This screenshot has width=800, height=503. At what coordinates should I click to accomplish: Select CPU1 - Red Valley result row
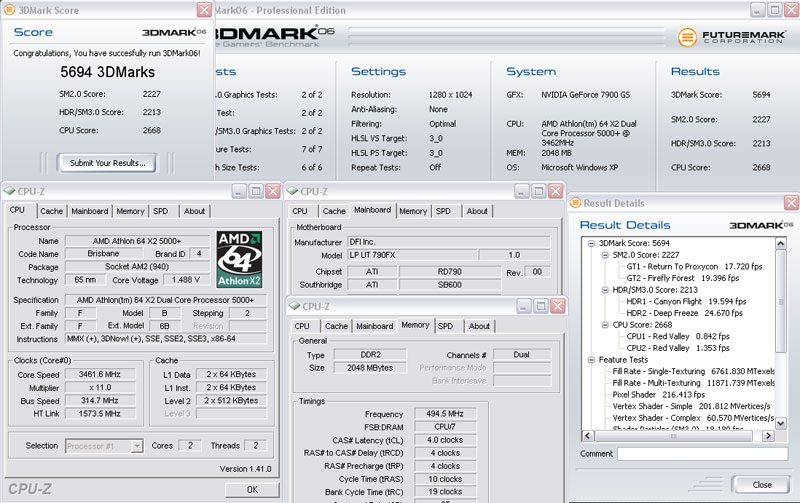(x=678, y=336)
